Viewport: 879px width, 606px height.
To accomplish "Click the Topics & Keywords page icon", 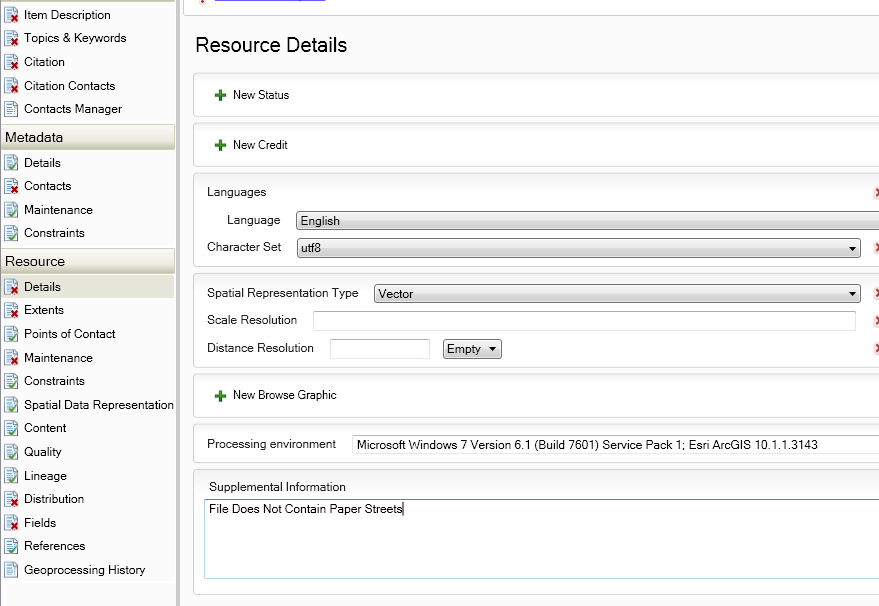I will 11,38.
